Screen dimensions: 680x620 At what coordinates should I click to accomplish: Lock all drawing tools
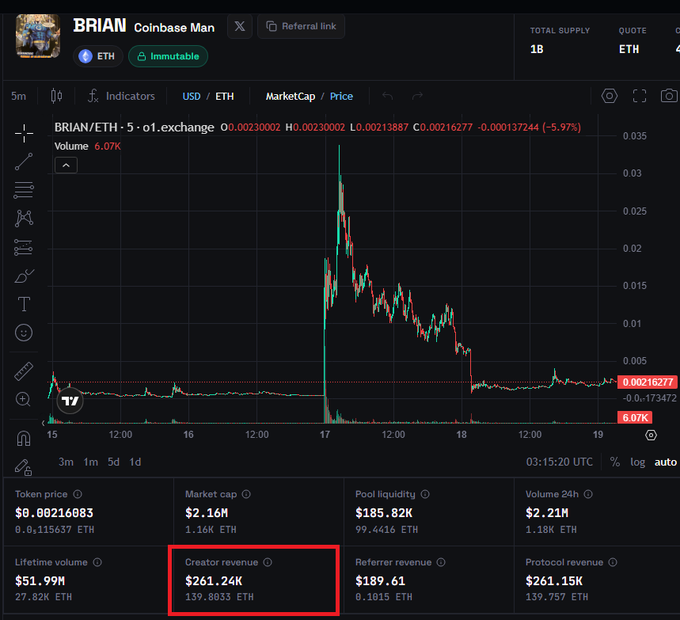(x=24, y=467)
